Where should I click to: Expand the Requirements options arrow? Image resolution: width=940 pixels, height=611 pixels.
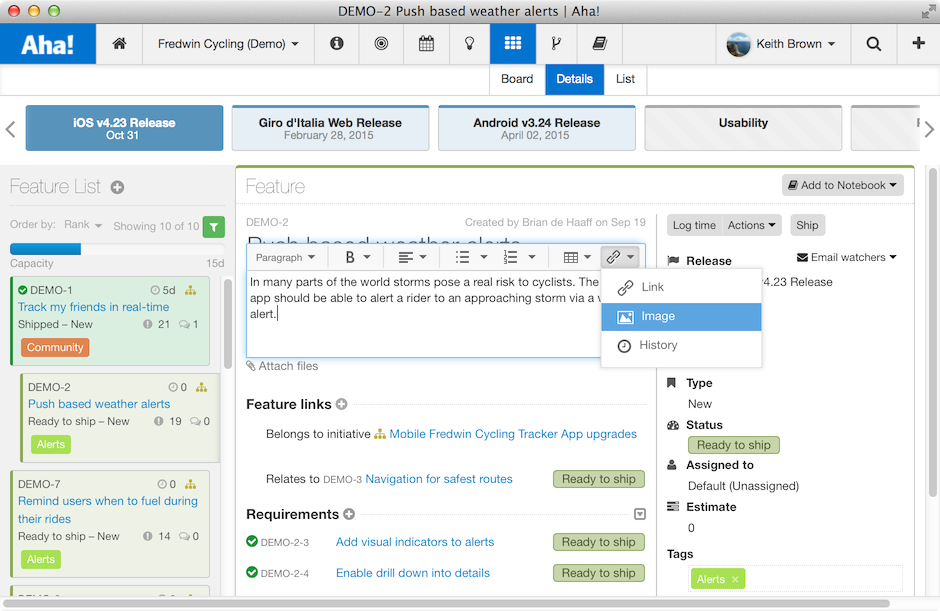pyautogui.click(x=640, y=514)
